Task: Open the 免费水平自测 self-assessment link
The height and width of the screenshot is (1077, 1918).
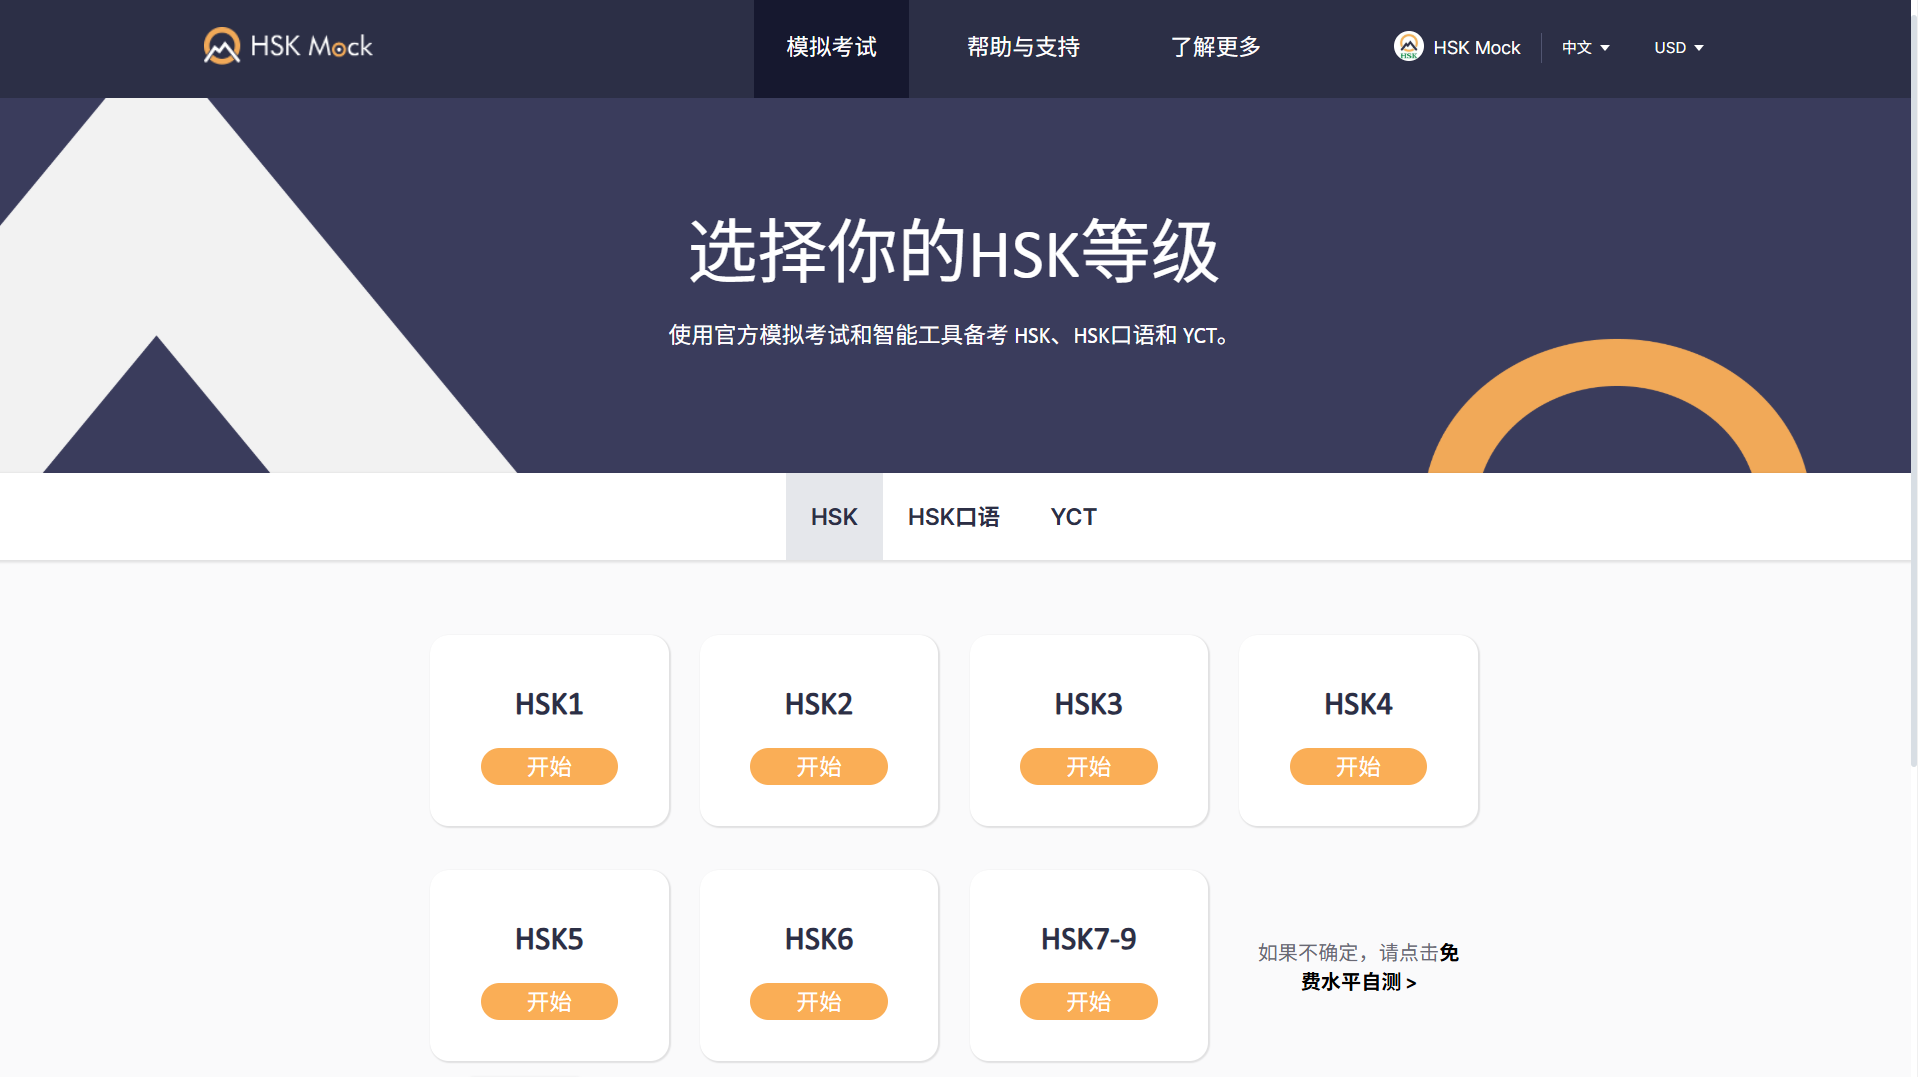Action: point(1357,982)
